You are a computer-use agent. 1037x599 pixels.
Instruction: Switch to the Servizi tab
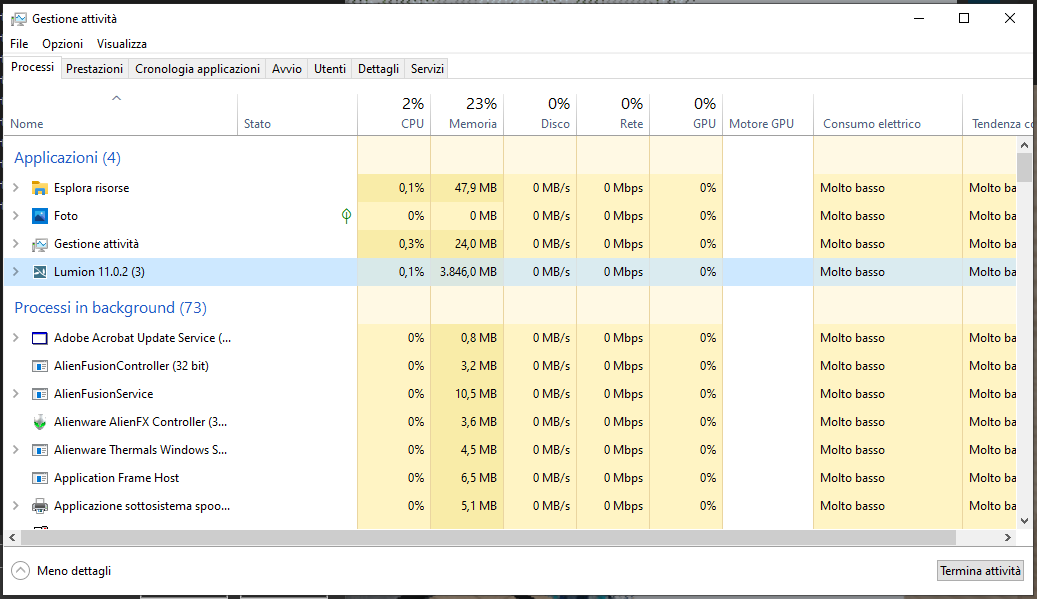[x=427, y=69]
